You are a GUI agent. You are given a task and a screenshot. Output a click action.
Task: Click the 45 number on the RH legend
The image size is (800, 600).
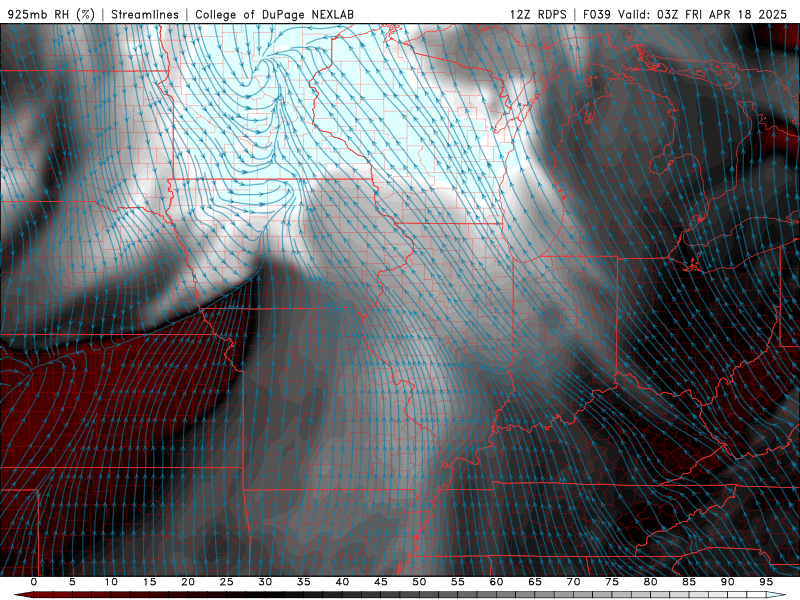click(381, 582)
